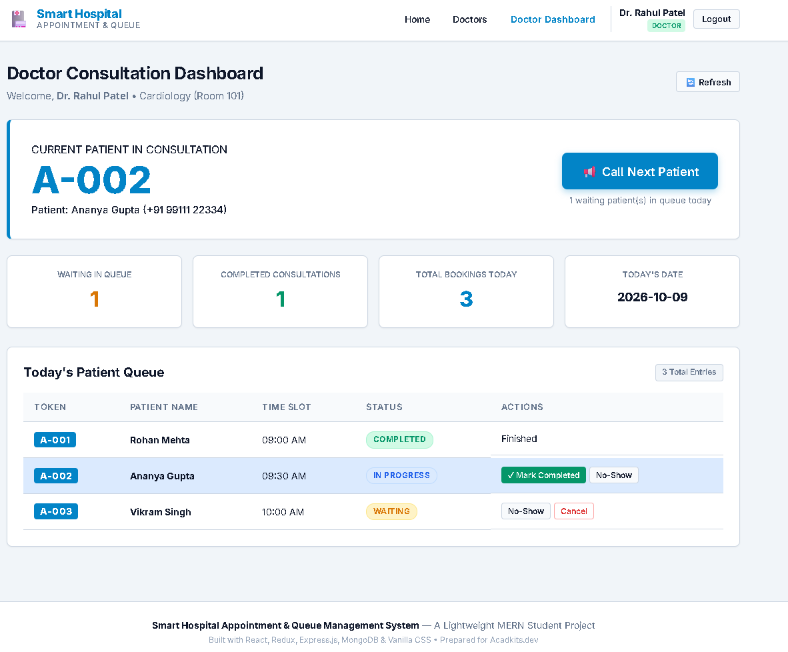Click the Waiting In Queue stat card
788x652 pixels.
[x=94, y=292]
